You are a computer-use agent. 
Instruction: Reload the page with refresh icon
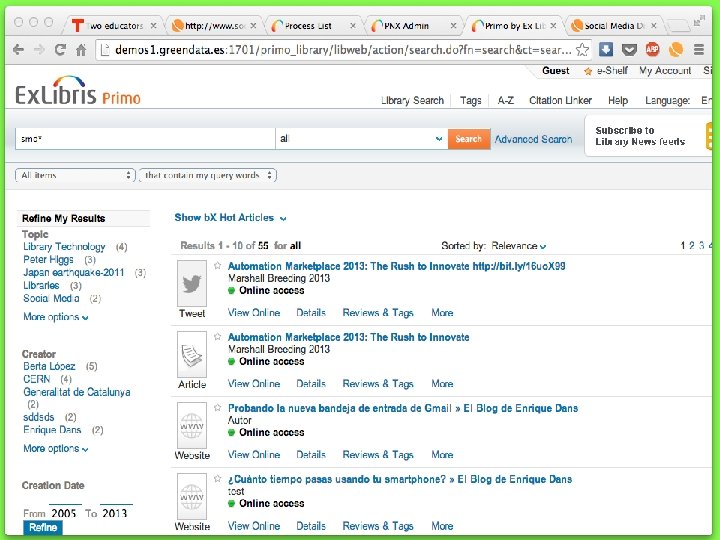(x=60, y=49)
